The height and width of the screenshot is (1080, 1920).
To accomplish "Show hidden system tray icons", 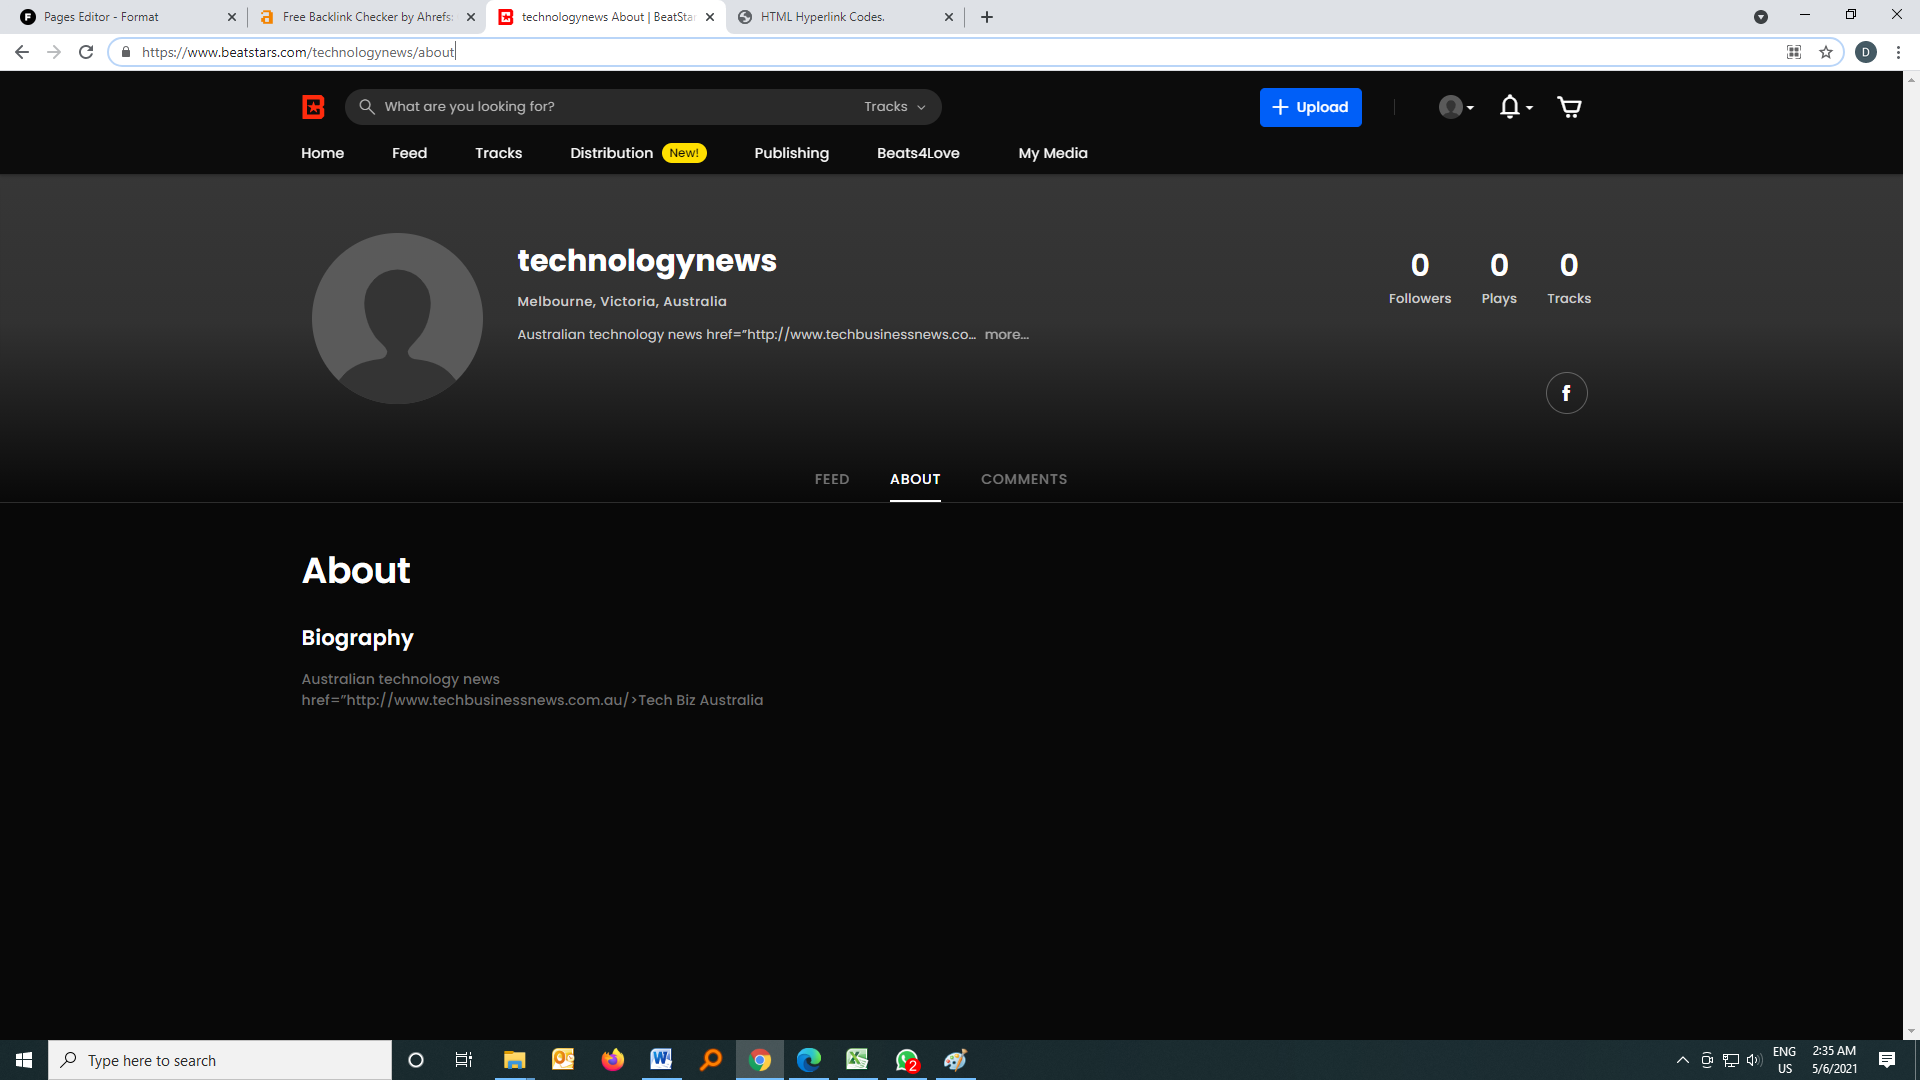I will click(1682, 1060).
